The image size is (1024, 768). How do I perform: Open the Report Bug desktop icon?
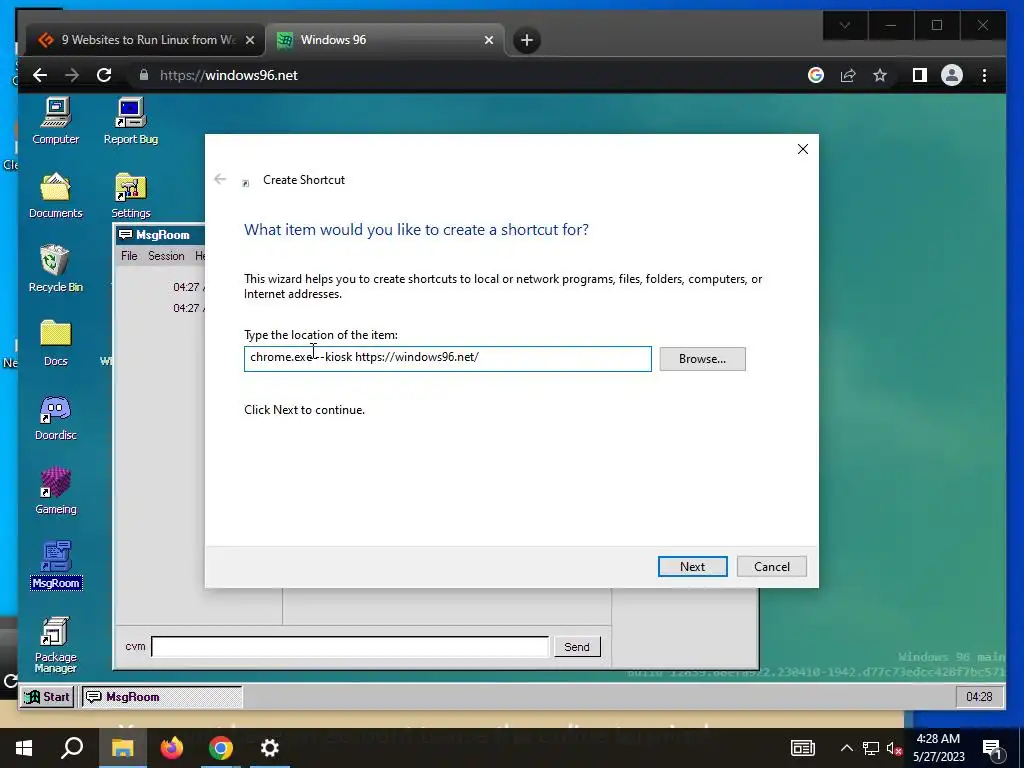(x=131, y=121)
